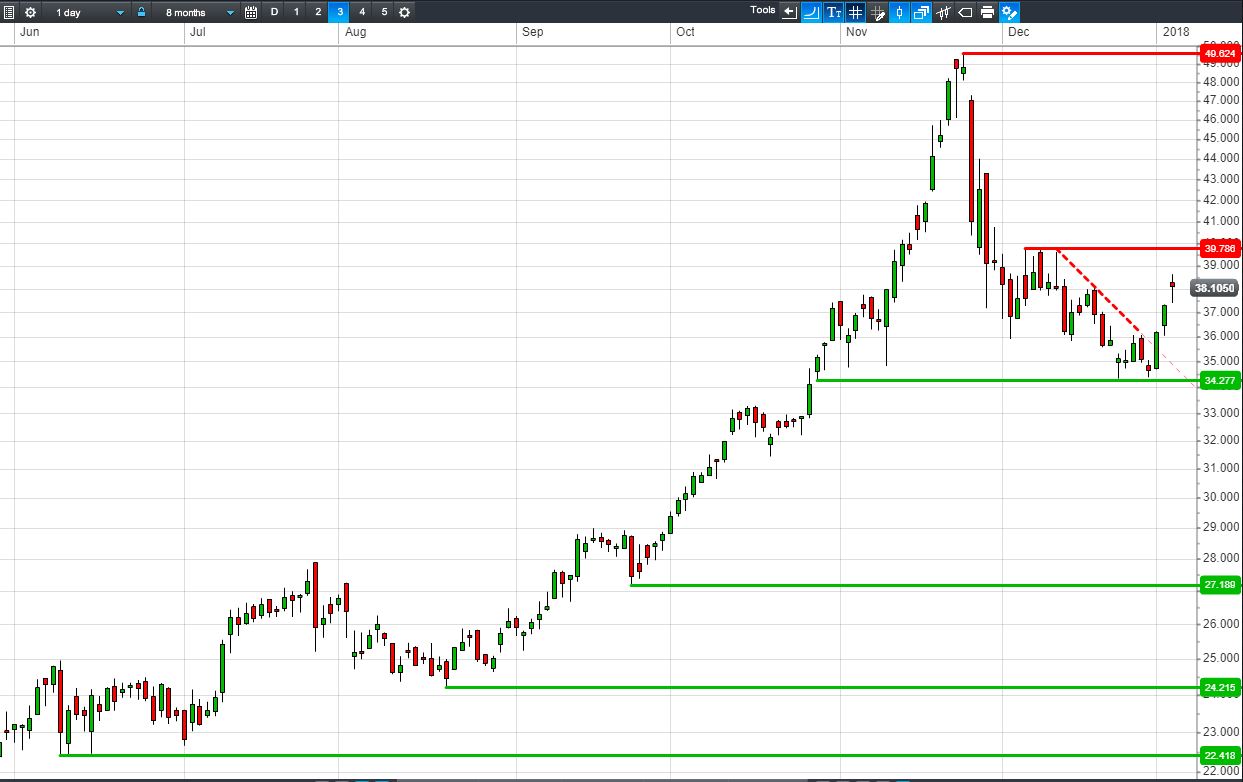Click the 30.000 price axis value
The width and height of the screenshot is (1243, 782).
pyautogui.click(x=1221, y=497)
